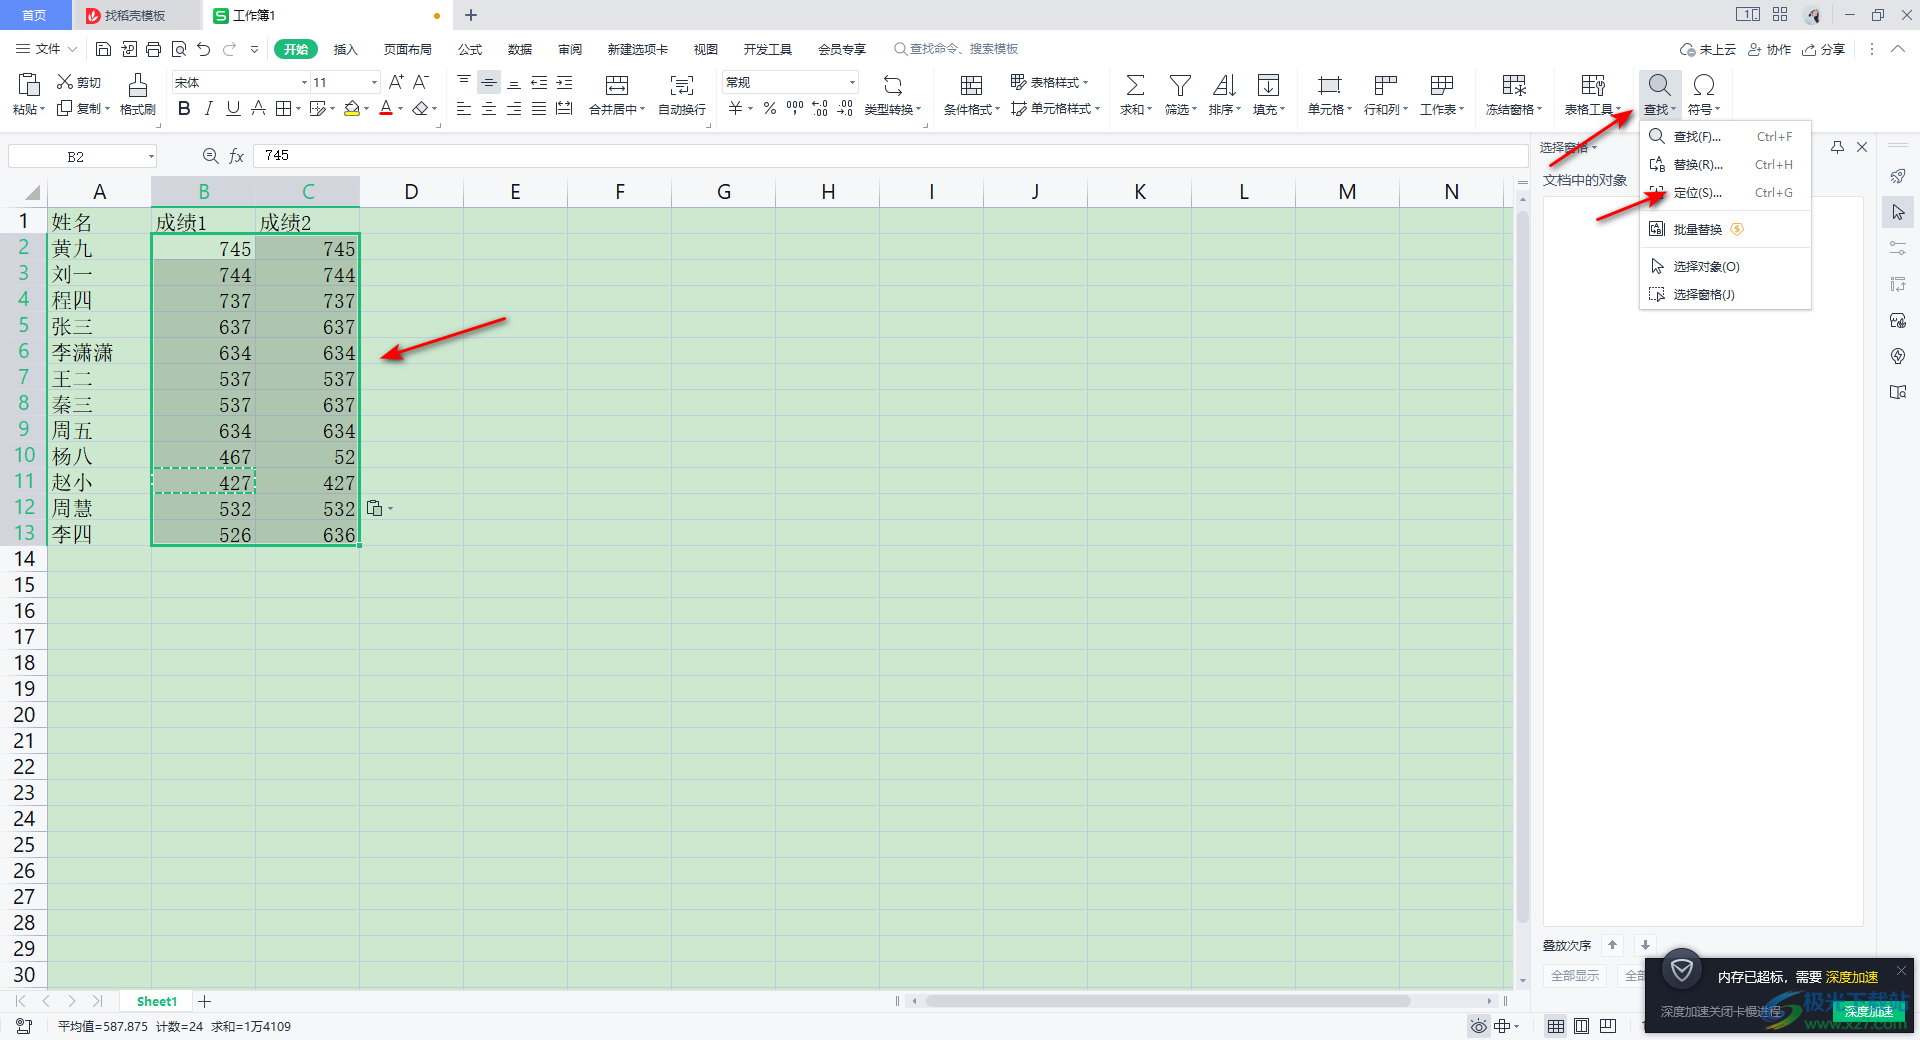Click the horizontal scrollbar of the sheet
Viewport: 1920px width, 1040px height.
coord(1168,1000)
